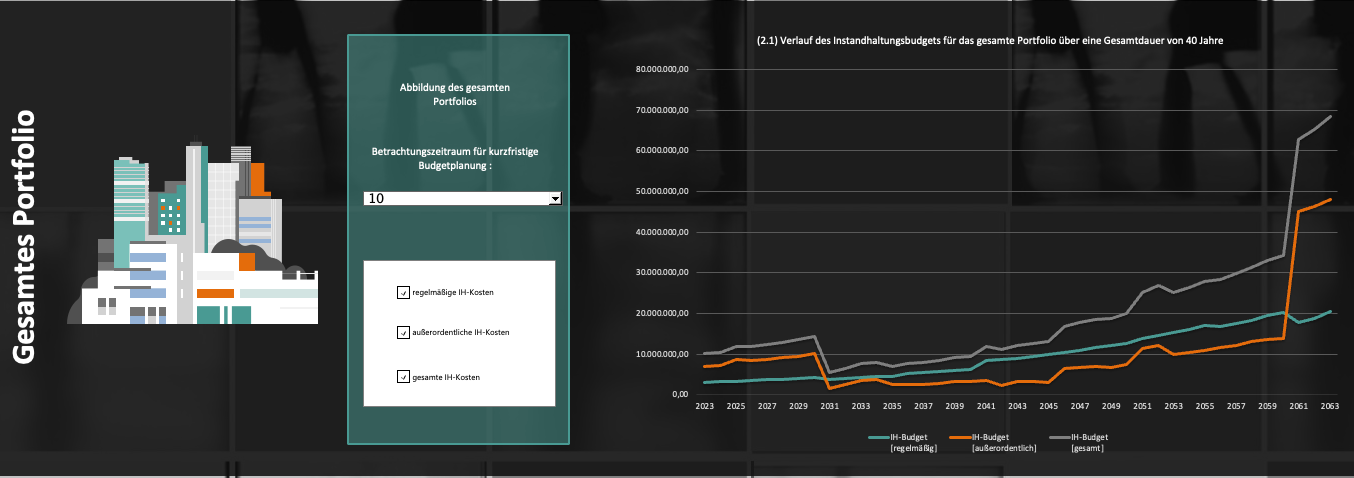
Task: Toggle the regelmäßige IH-Kosten checkbox
Action: [x=403, y=293]
